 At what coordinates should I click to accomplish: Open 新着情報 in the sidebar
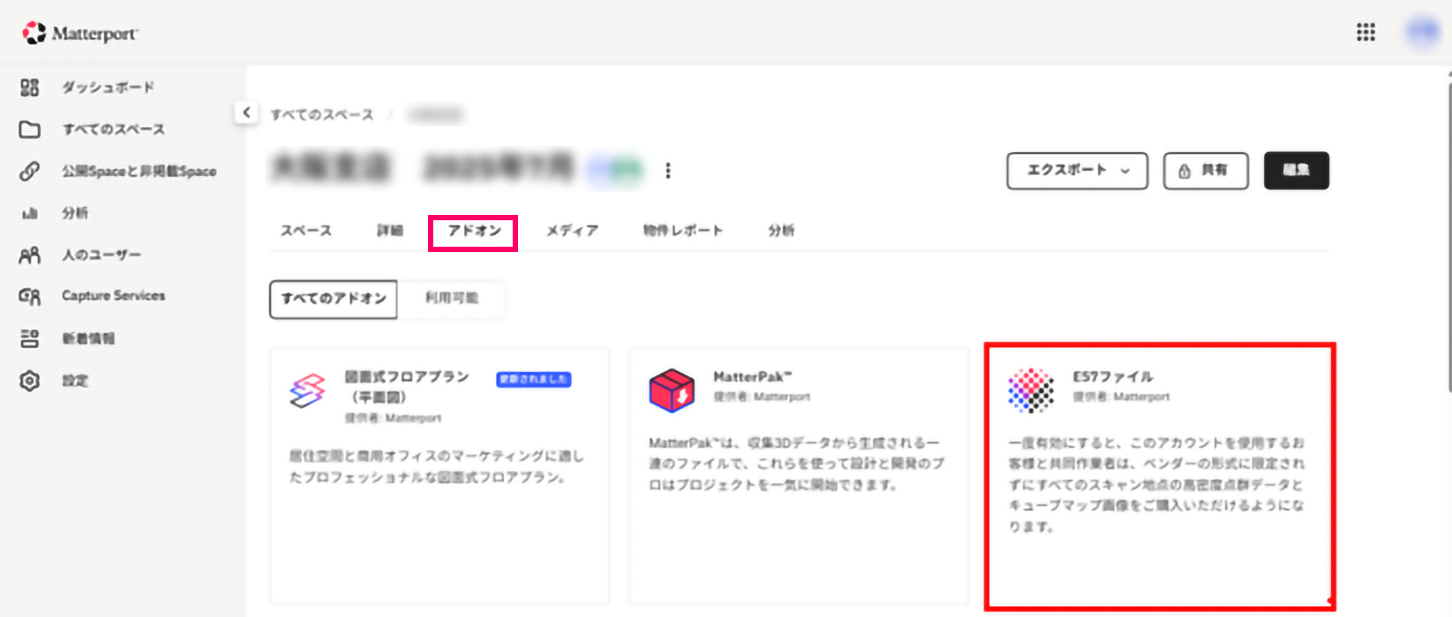(88, 338)
